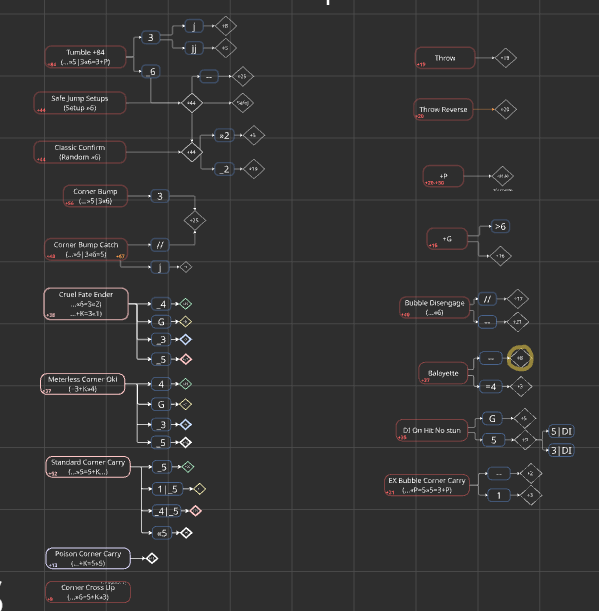The width and height of the screenshot is (599, 611).
Task: Click the _3 node under Meterless Corner Oki
Action: click(x=161, y=425)
